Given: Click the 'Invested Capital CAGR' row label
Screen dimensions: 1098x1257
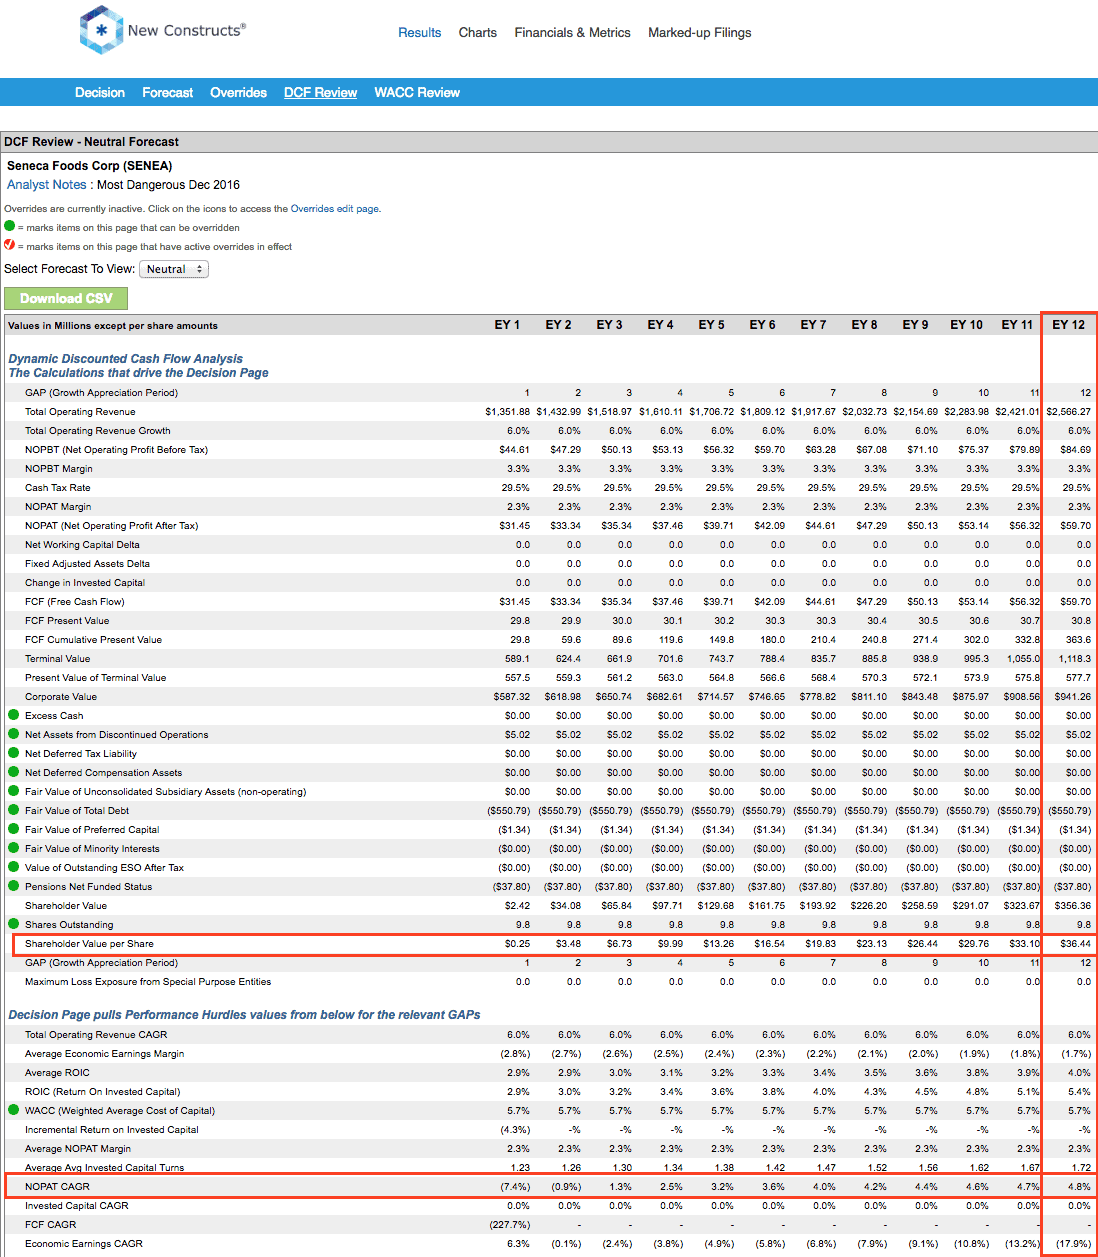Looking at the screenshot, I should coord(77,1206).
